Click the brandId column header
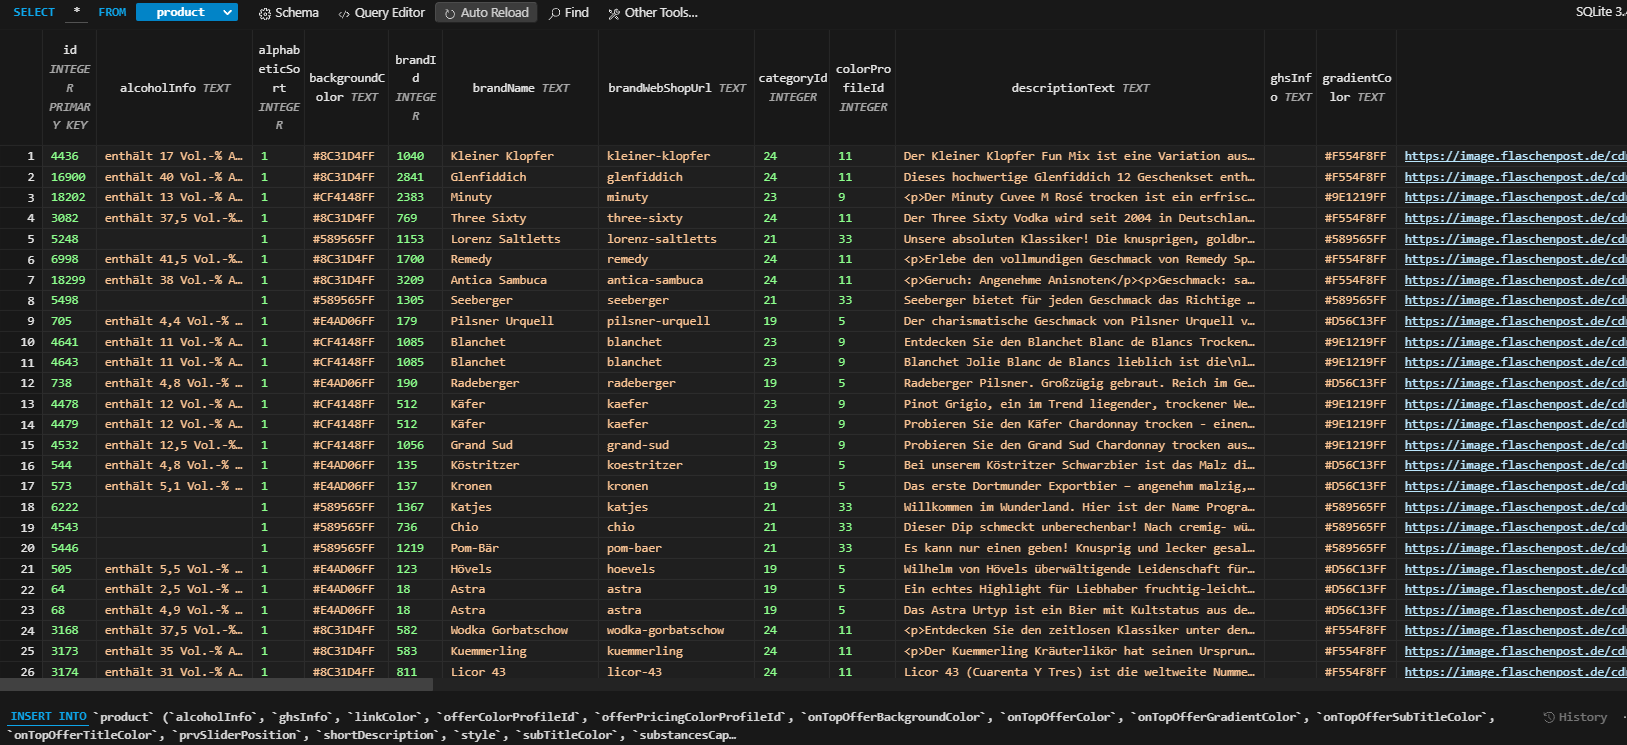This screenshot has width=1627, height=745. (x=415, y=87)
